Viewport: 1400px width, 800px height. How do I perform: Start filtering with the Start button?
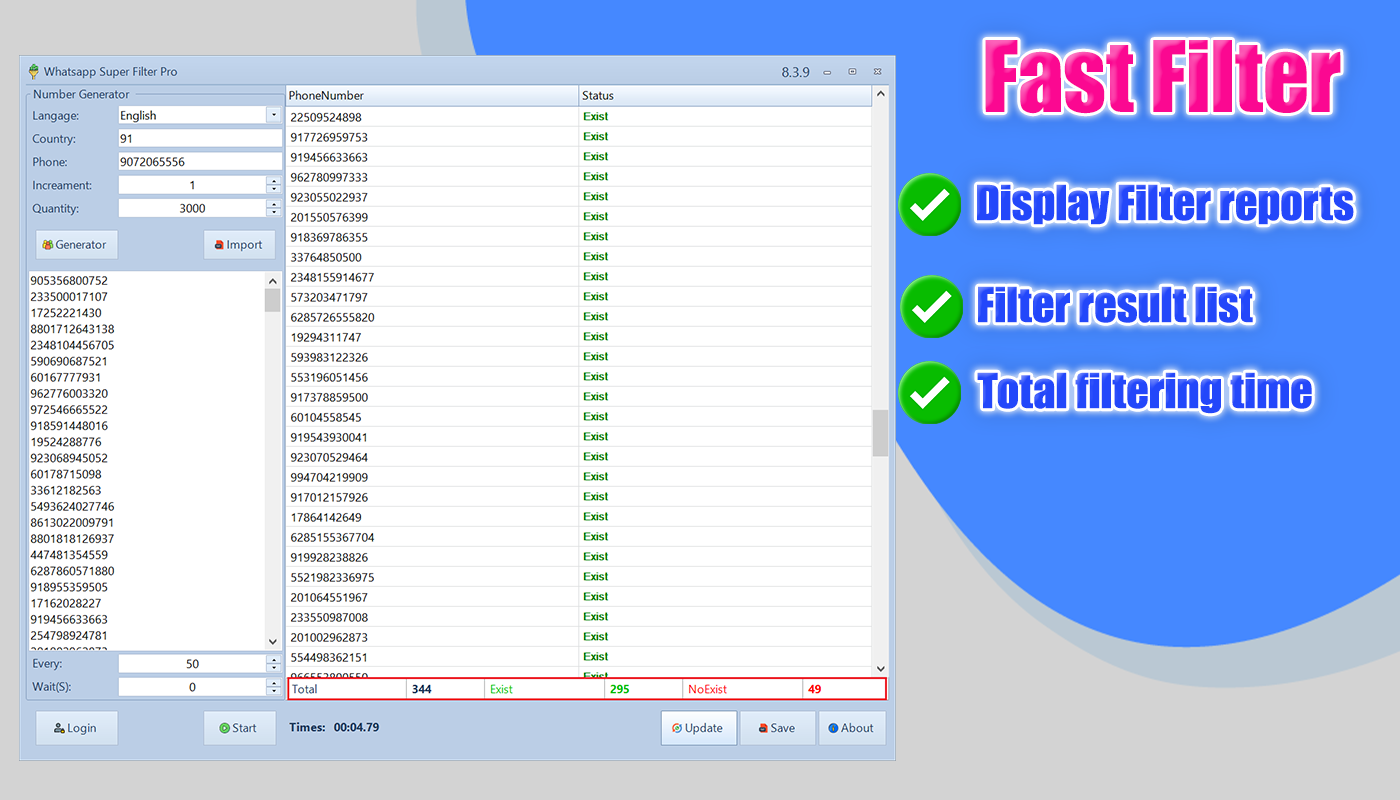click(240, 728)
